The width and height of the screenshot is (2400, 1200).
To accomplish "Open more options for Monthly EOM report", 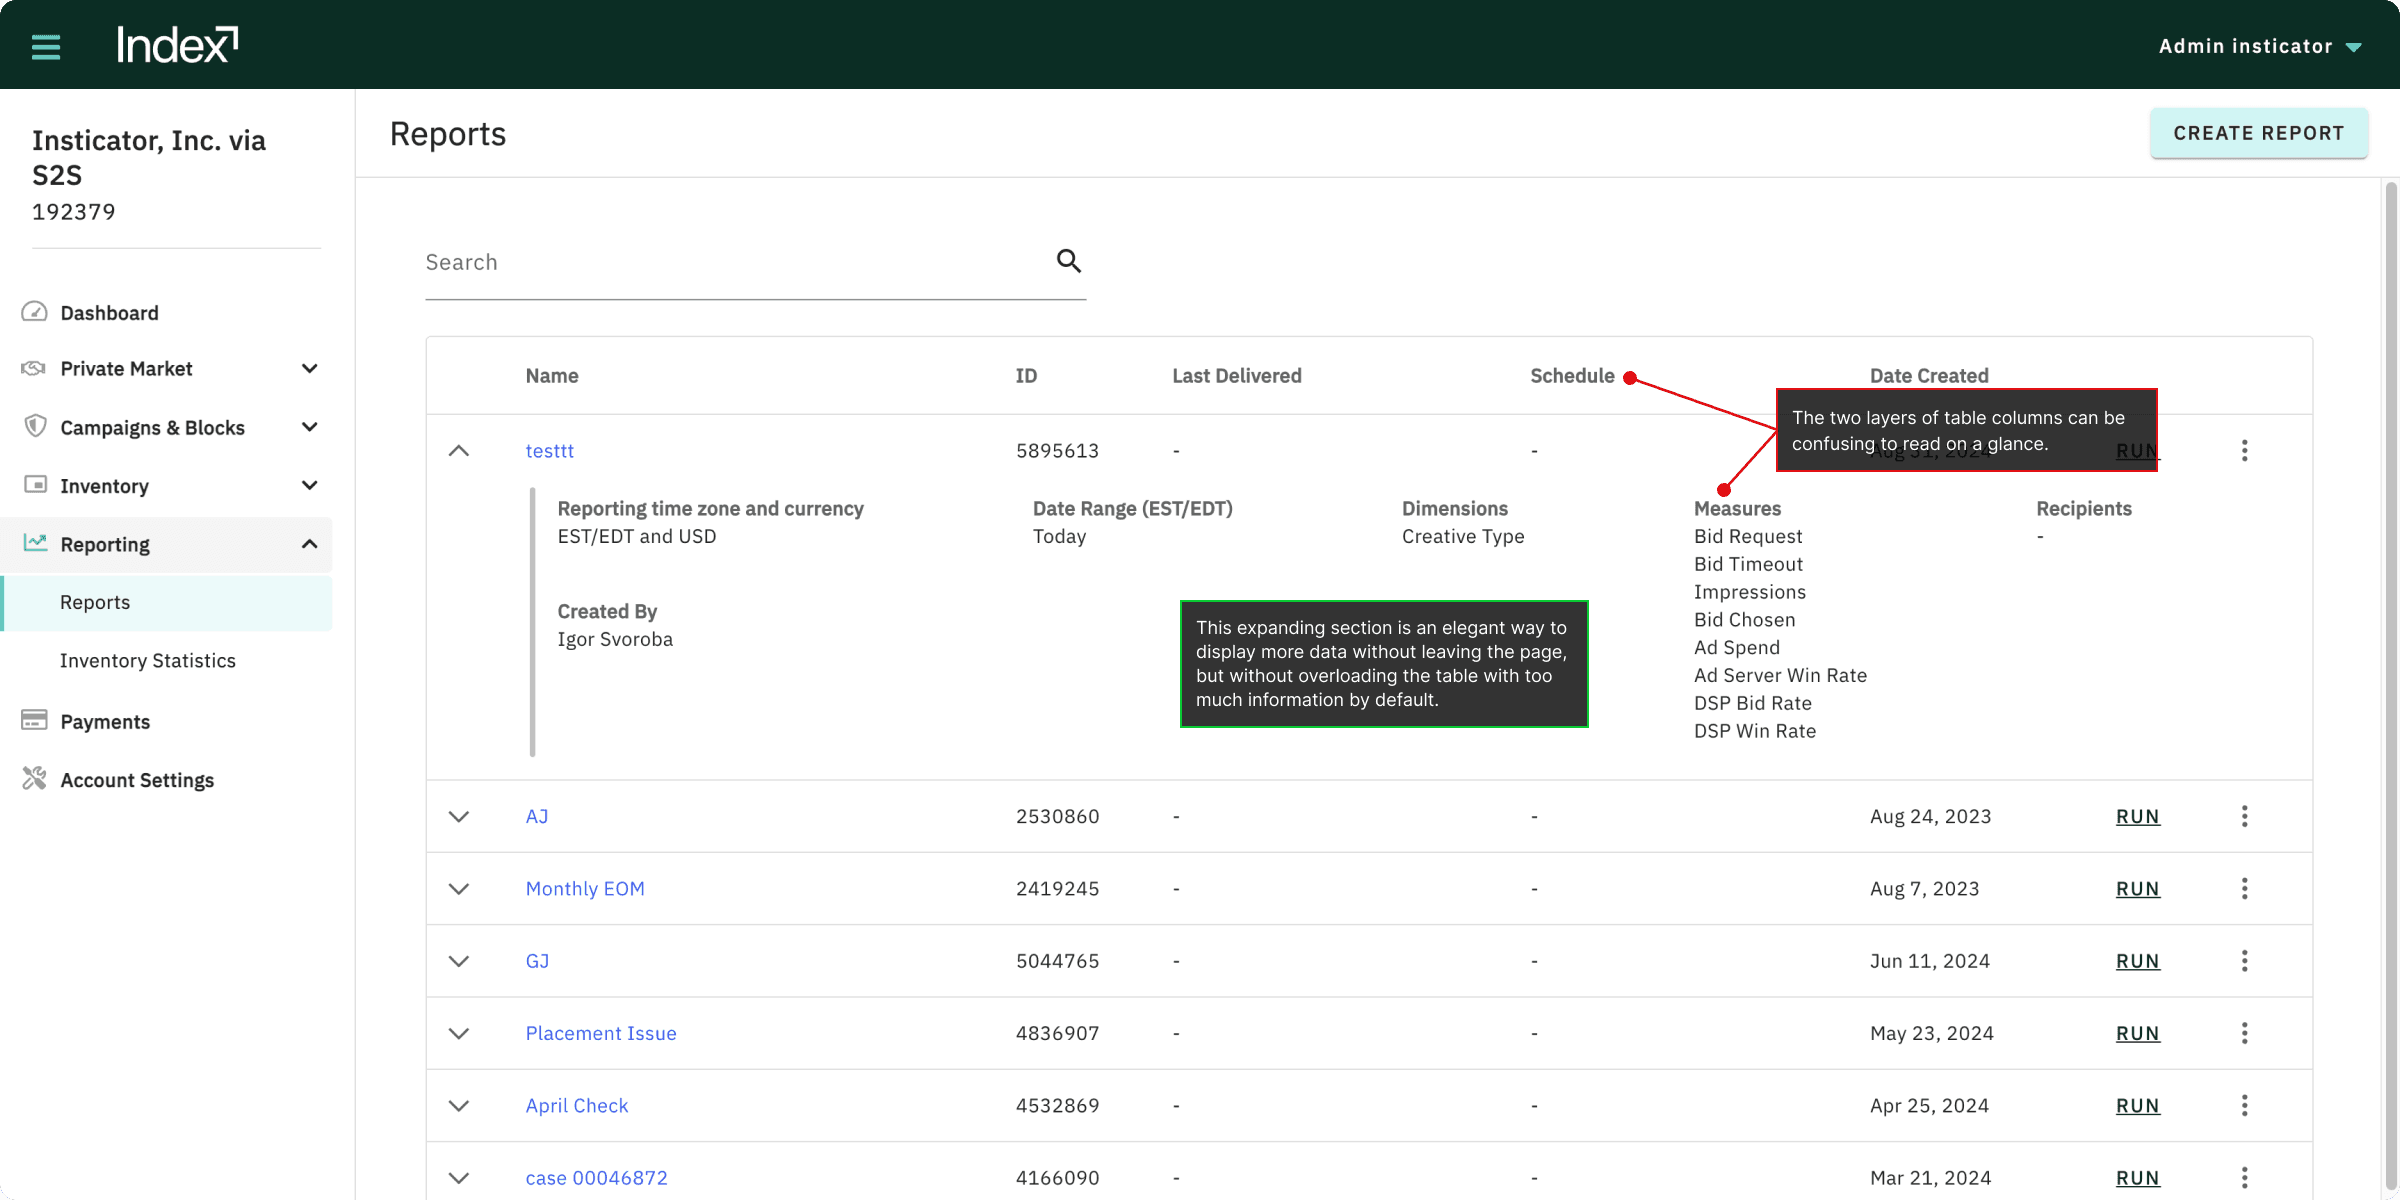I will pos(2245,889).
